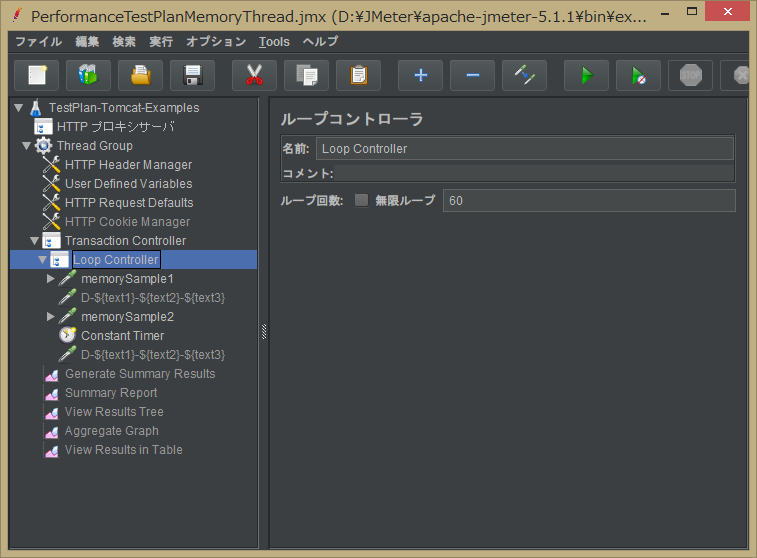Click the ループ回数: label
Screen dimensions: 757x558
312,200
